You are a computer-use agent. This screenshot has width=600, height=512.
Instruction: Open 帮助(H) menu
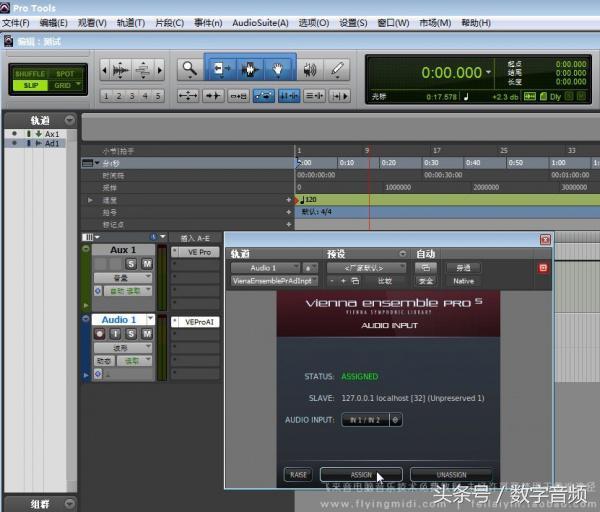pos(476,23)
